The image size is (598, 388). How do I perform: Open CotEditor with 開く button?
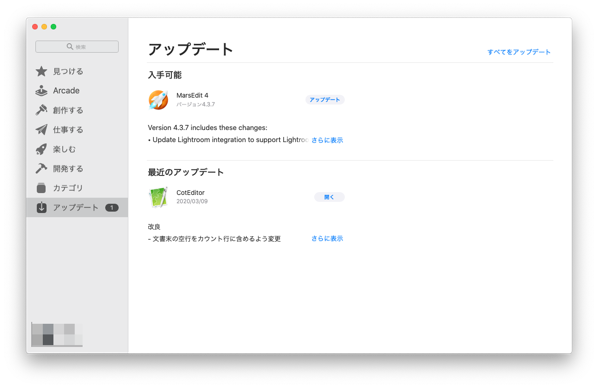click(x=329, y=197)
